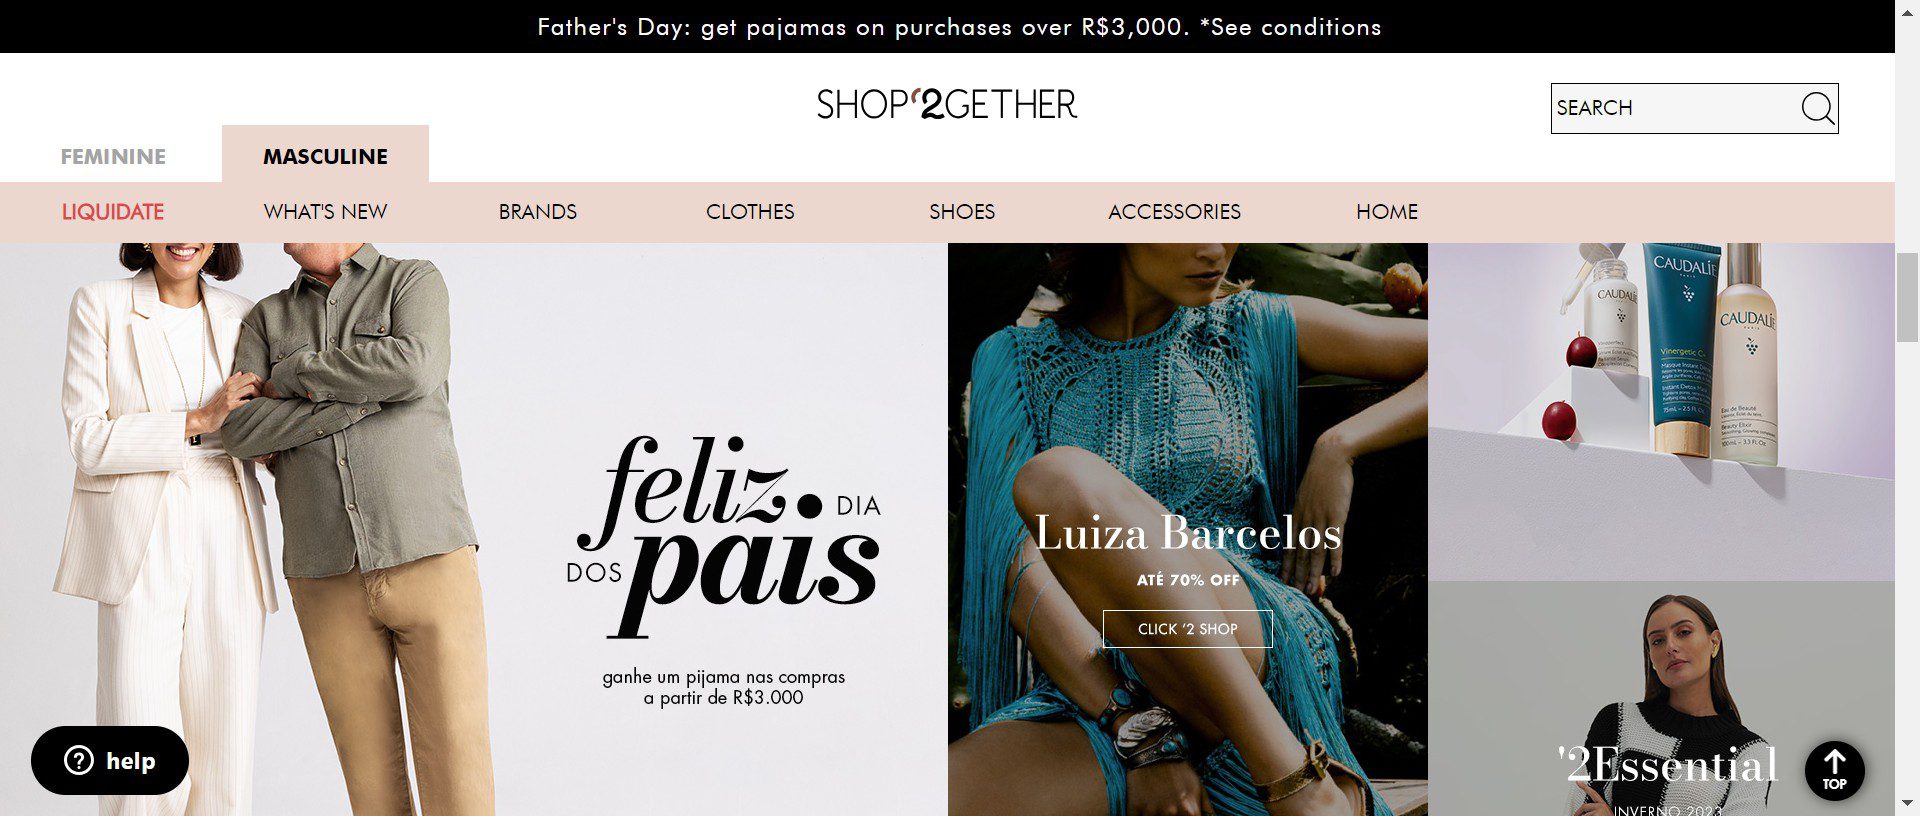
Task: Open the Home category menu
Action: pos(1387,212)
